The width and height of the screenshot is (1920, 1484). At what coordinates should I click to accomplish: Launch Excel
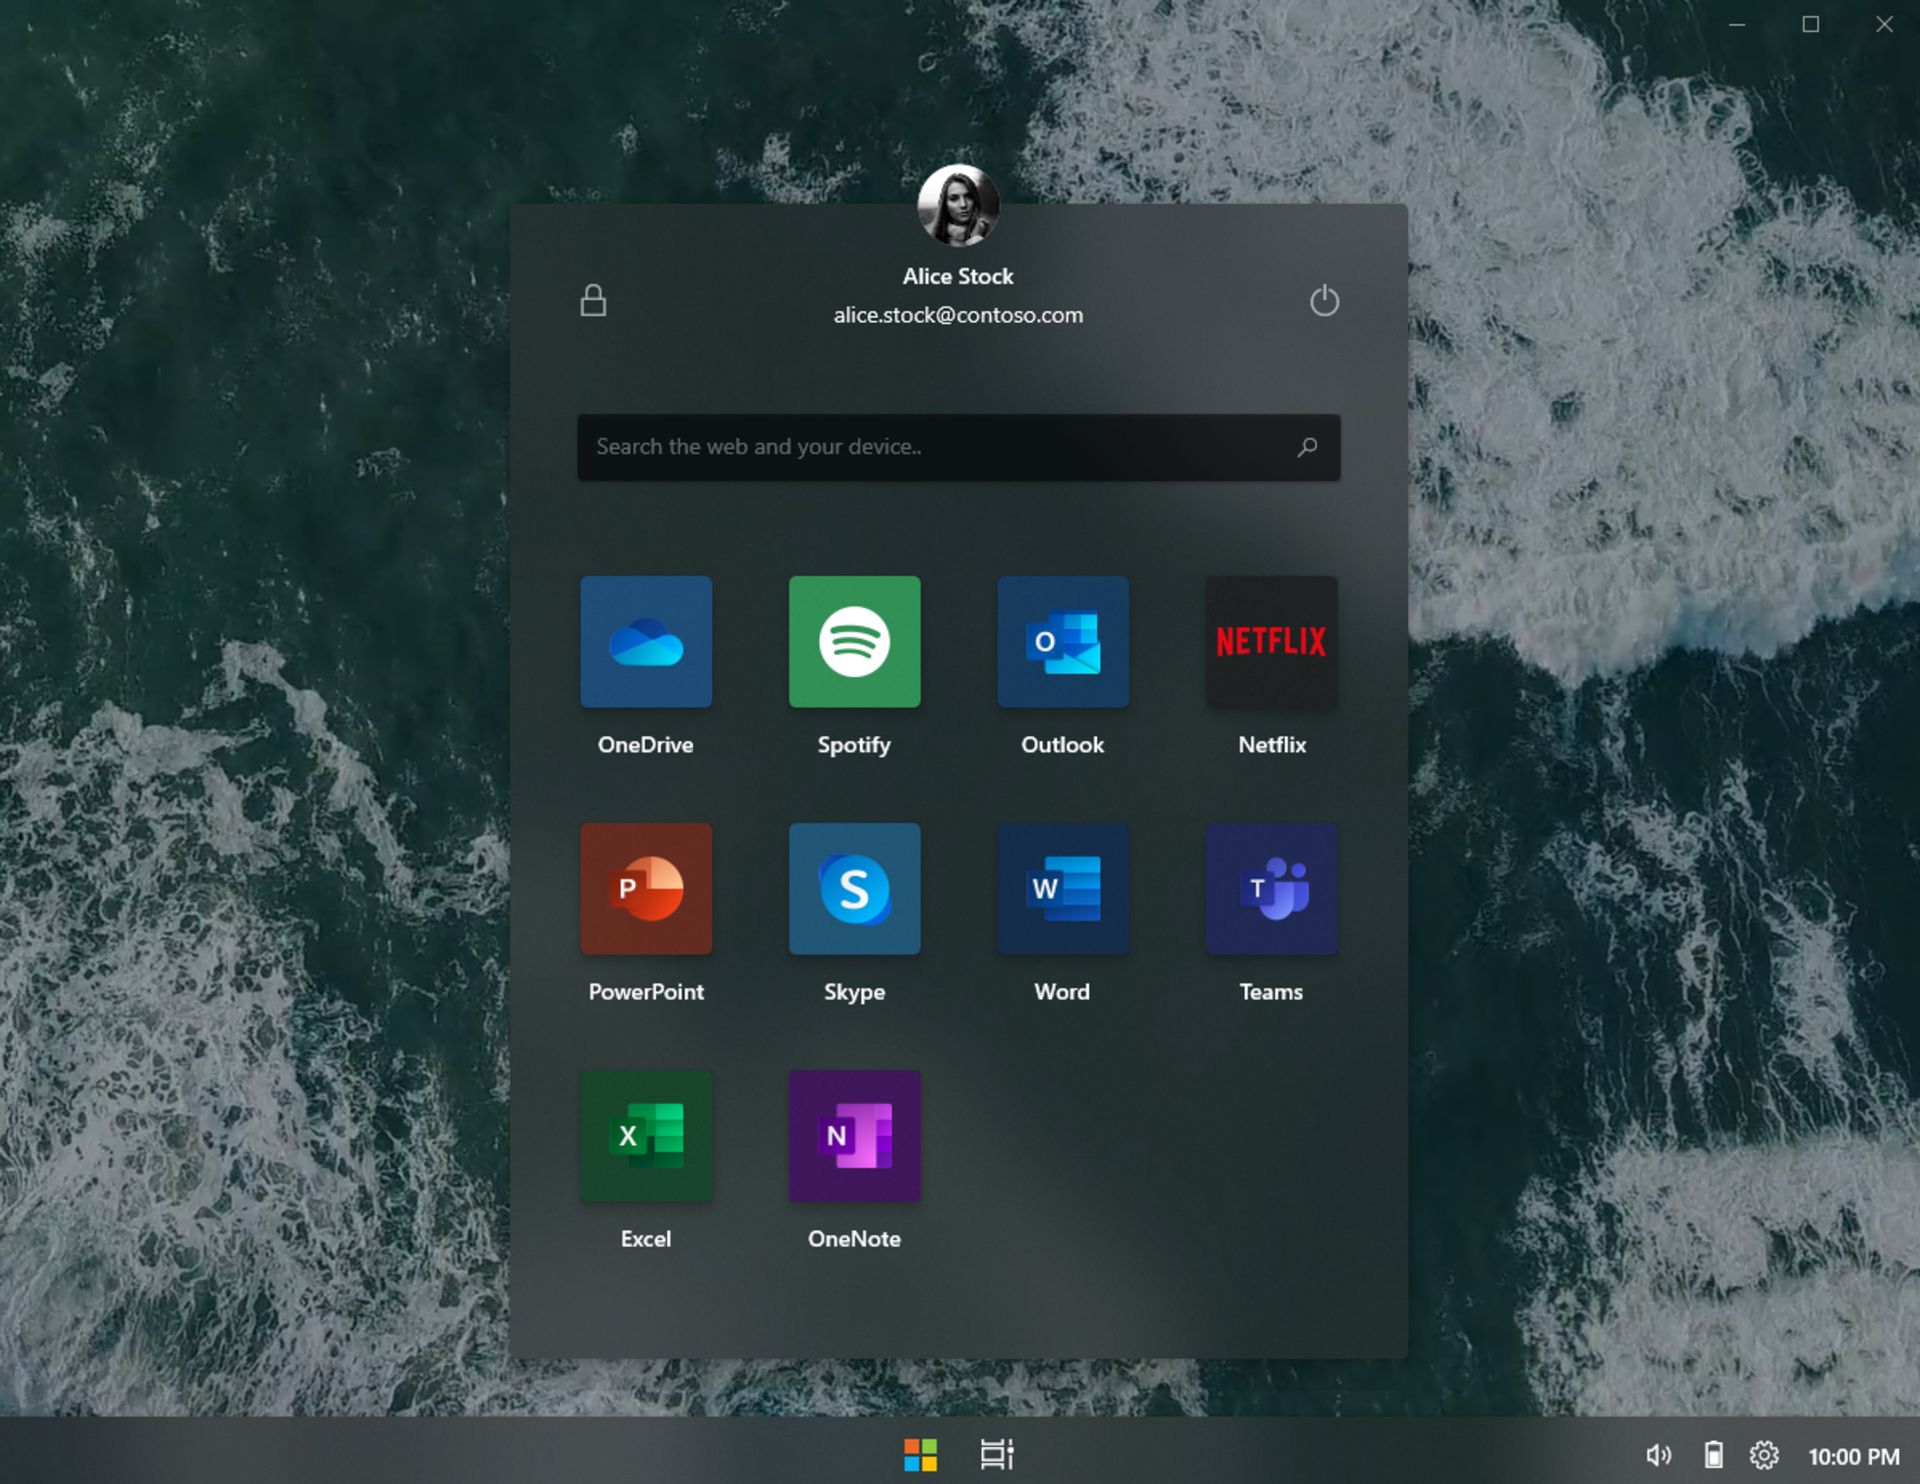click(x=646, y=1135)
